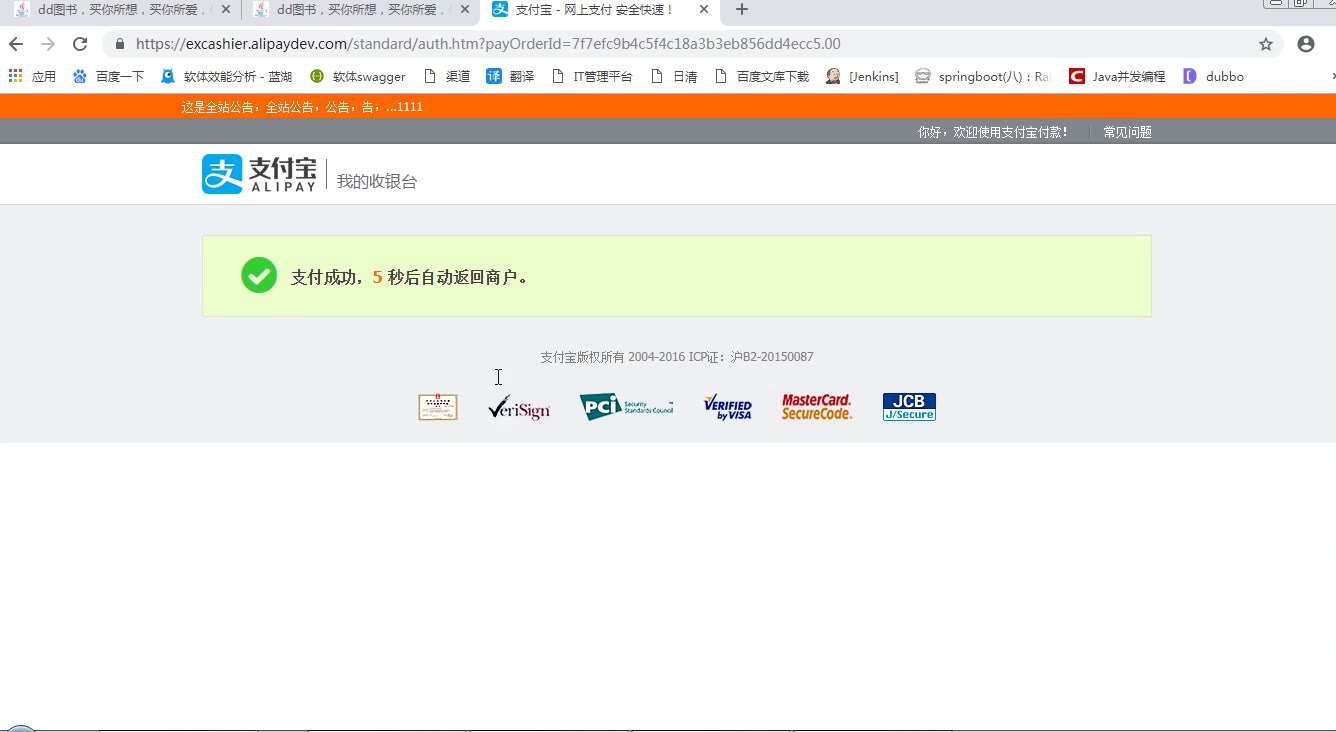Open the 百度一下 bookmark
1336x732 pixels.
coord(108,76)
